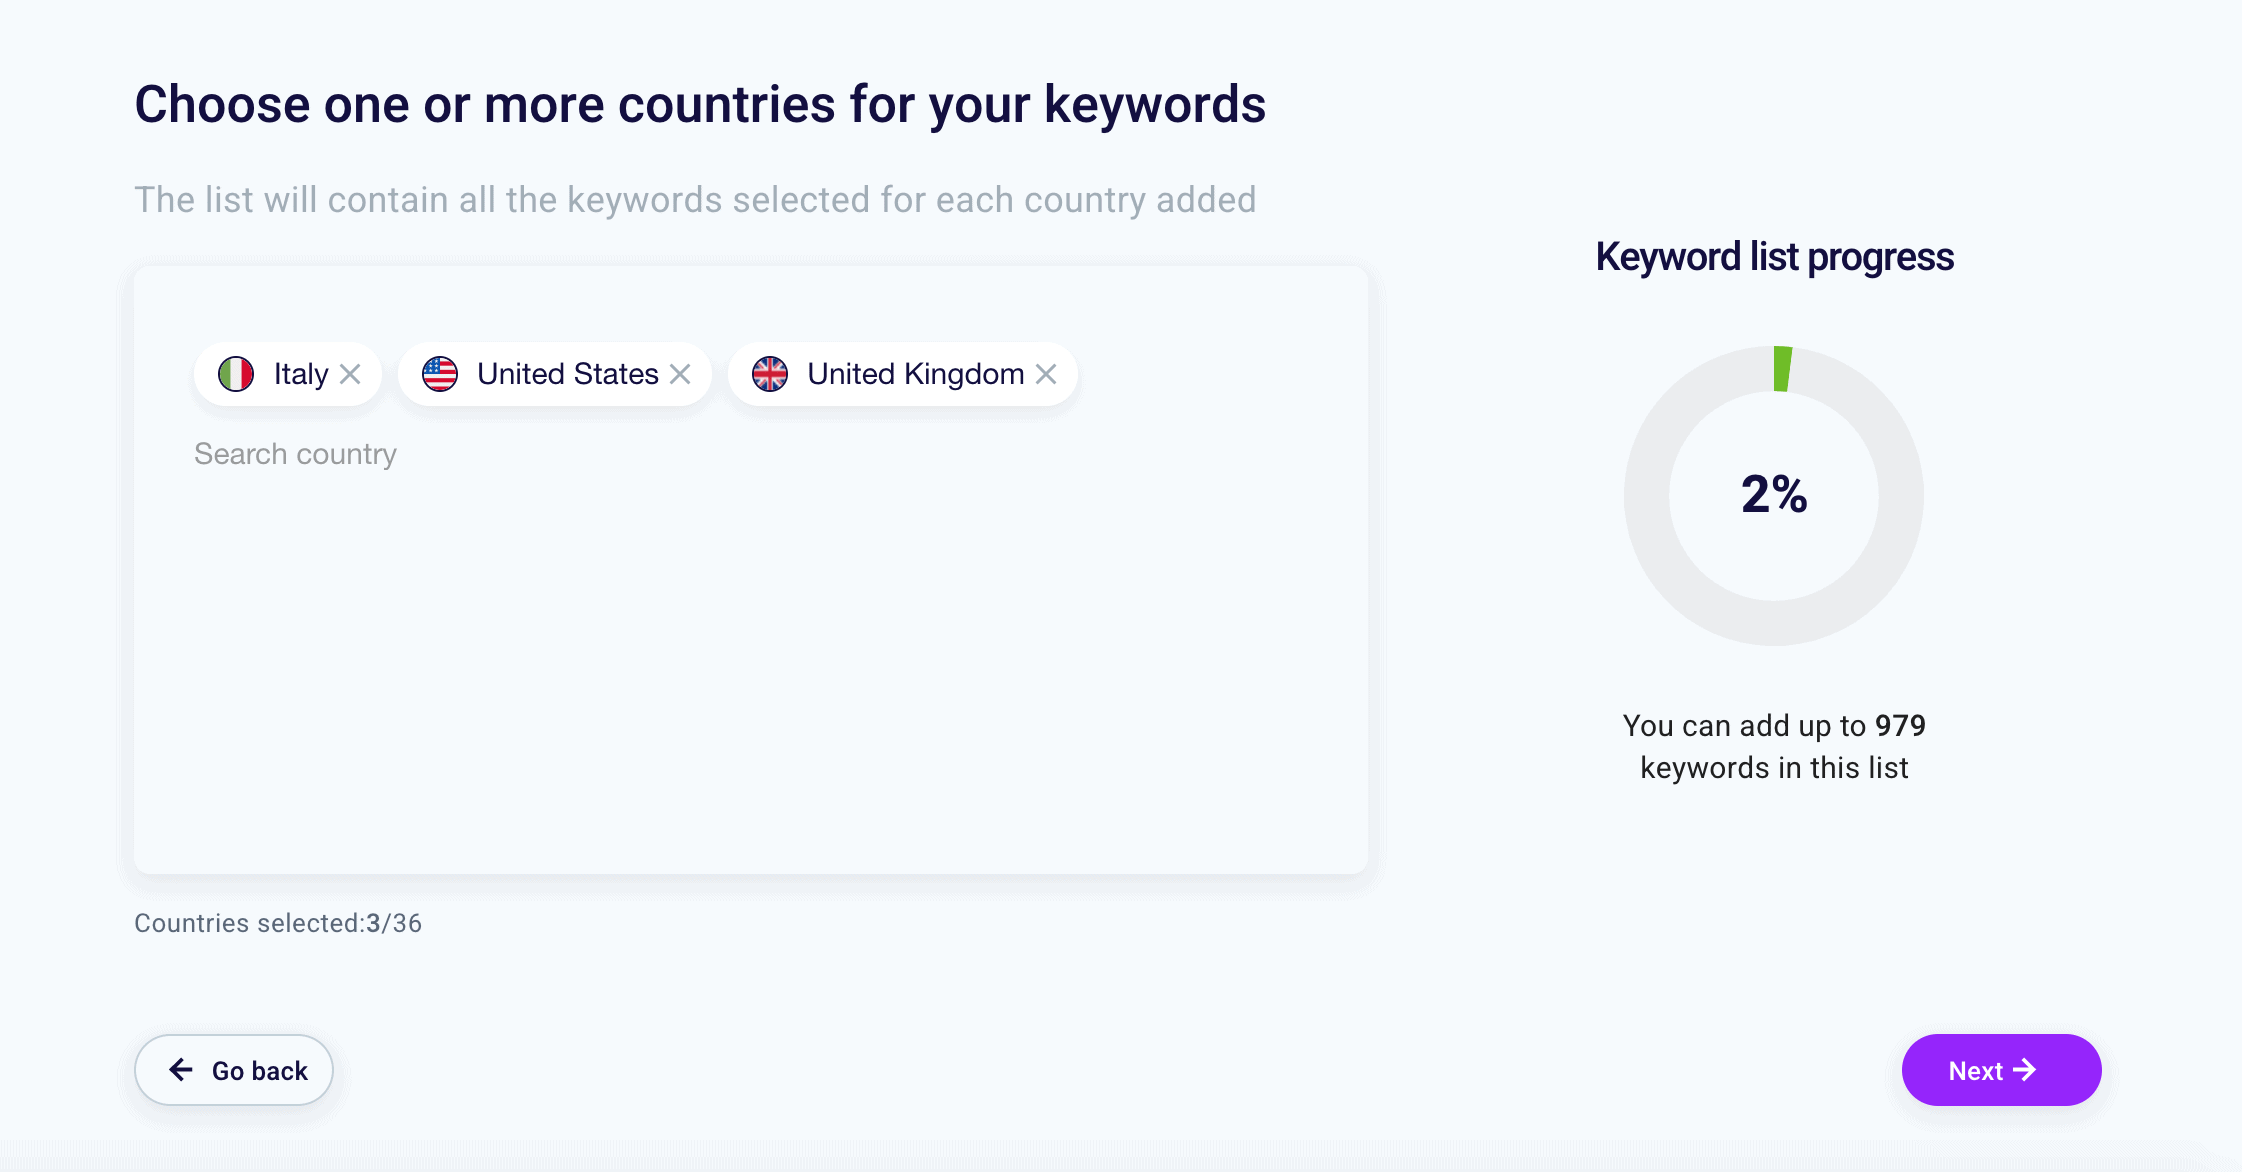Click the United States flag icon

coord(440,374)
